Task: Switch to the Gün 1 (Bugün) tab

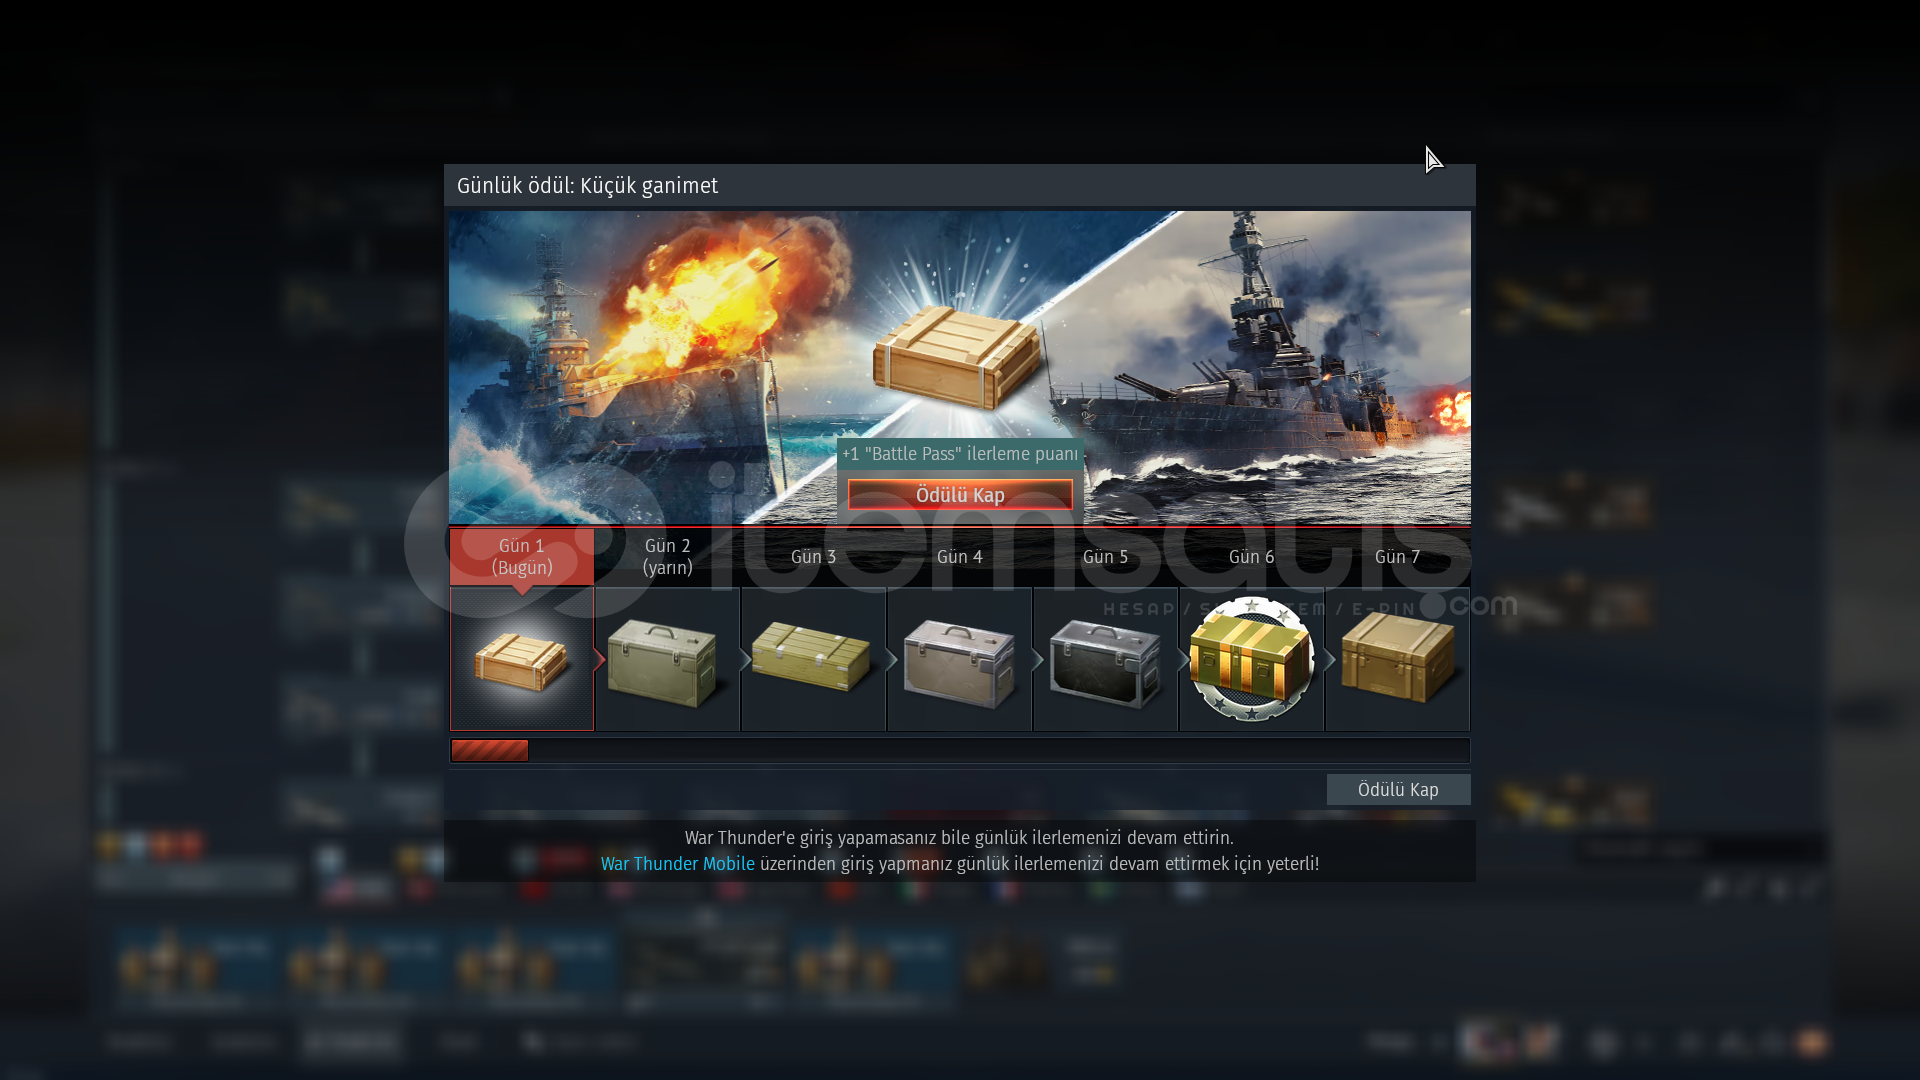Action: 522,557
